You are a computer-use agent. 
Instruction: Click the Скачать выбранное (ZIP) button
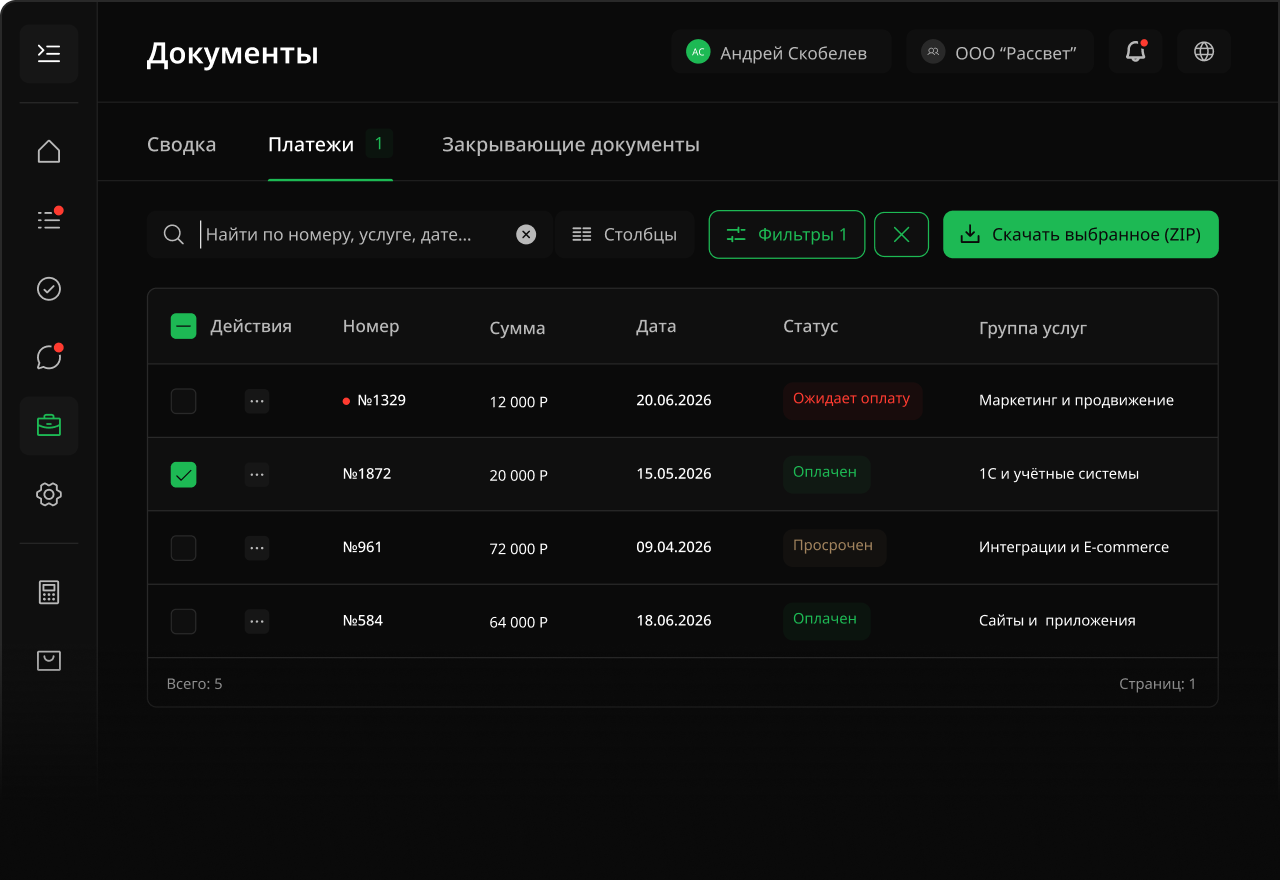pos(1080,235)
